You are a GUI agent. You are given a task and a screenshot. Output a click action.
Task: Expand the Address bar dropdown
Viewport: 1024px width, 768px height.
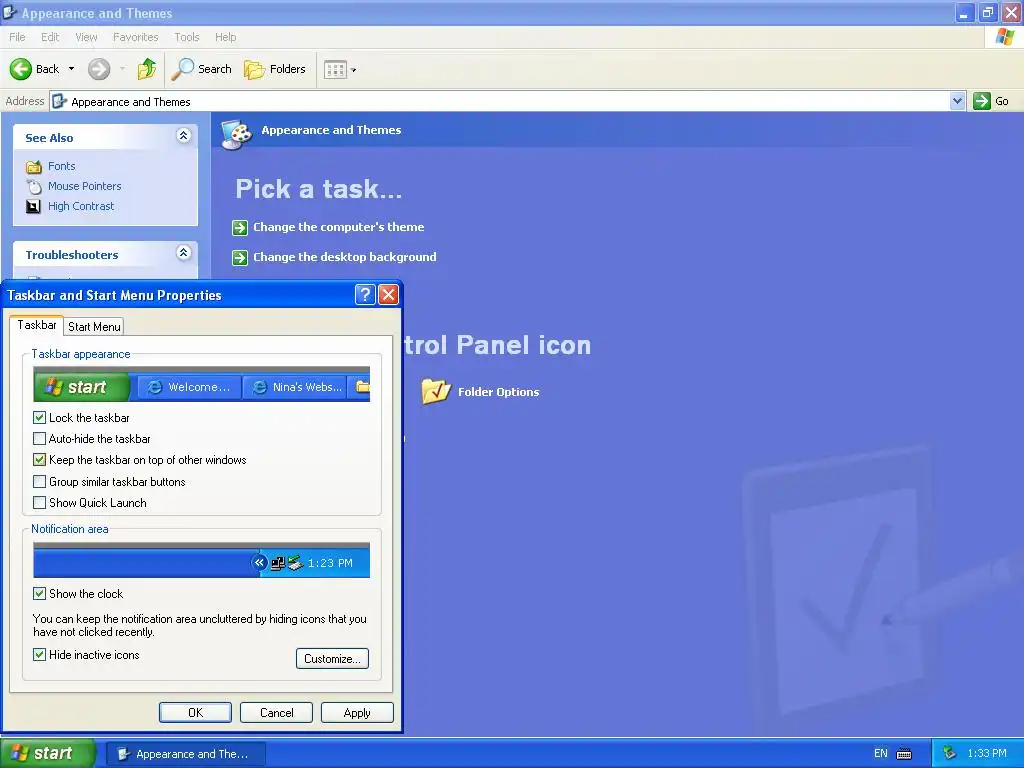point(957,101)
